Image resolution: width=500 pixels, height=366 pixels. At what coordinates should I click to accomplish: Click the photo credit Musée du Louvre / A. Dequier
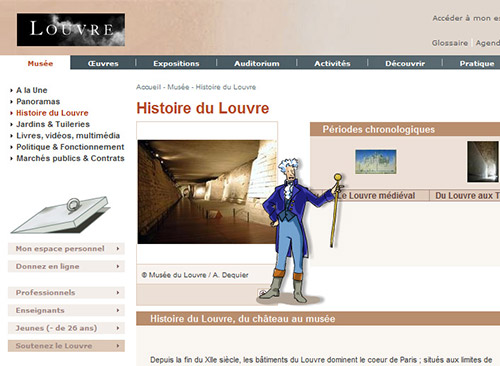195,275
